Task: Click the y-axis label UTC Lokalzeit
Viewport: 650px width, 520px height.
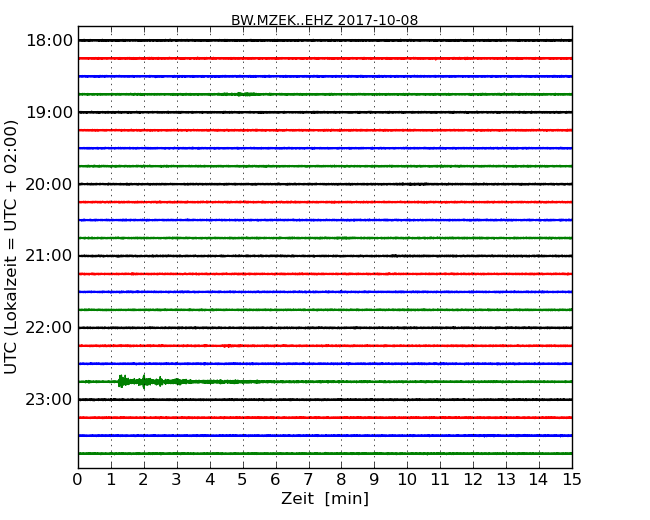Action: (12, 247)
